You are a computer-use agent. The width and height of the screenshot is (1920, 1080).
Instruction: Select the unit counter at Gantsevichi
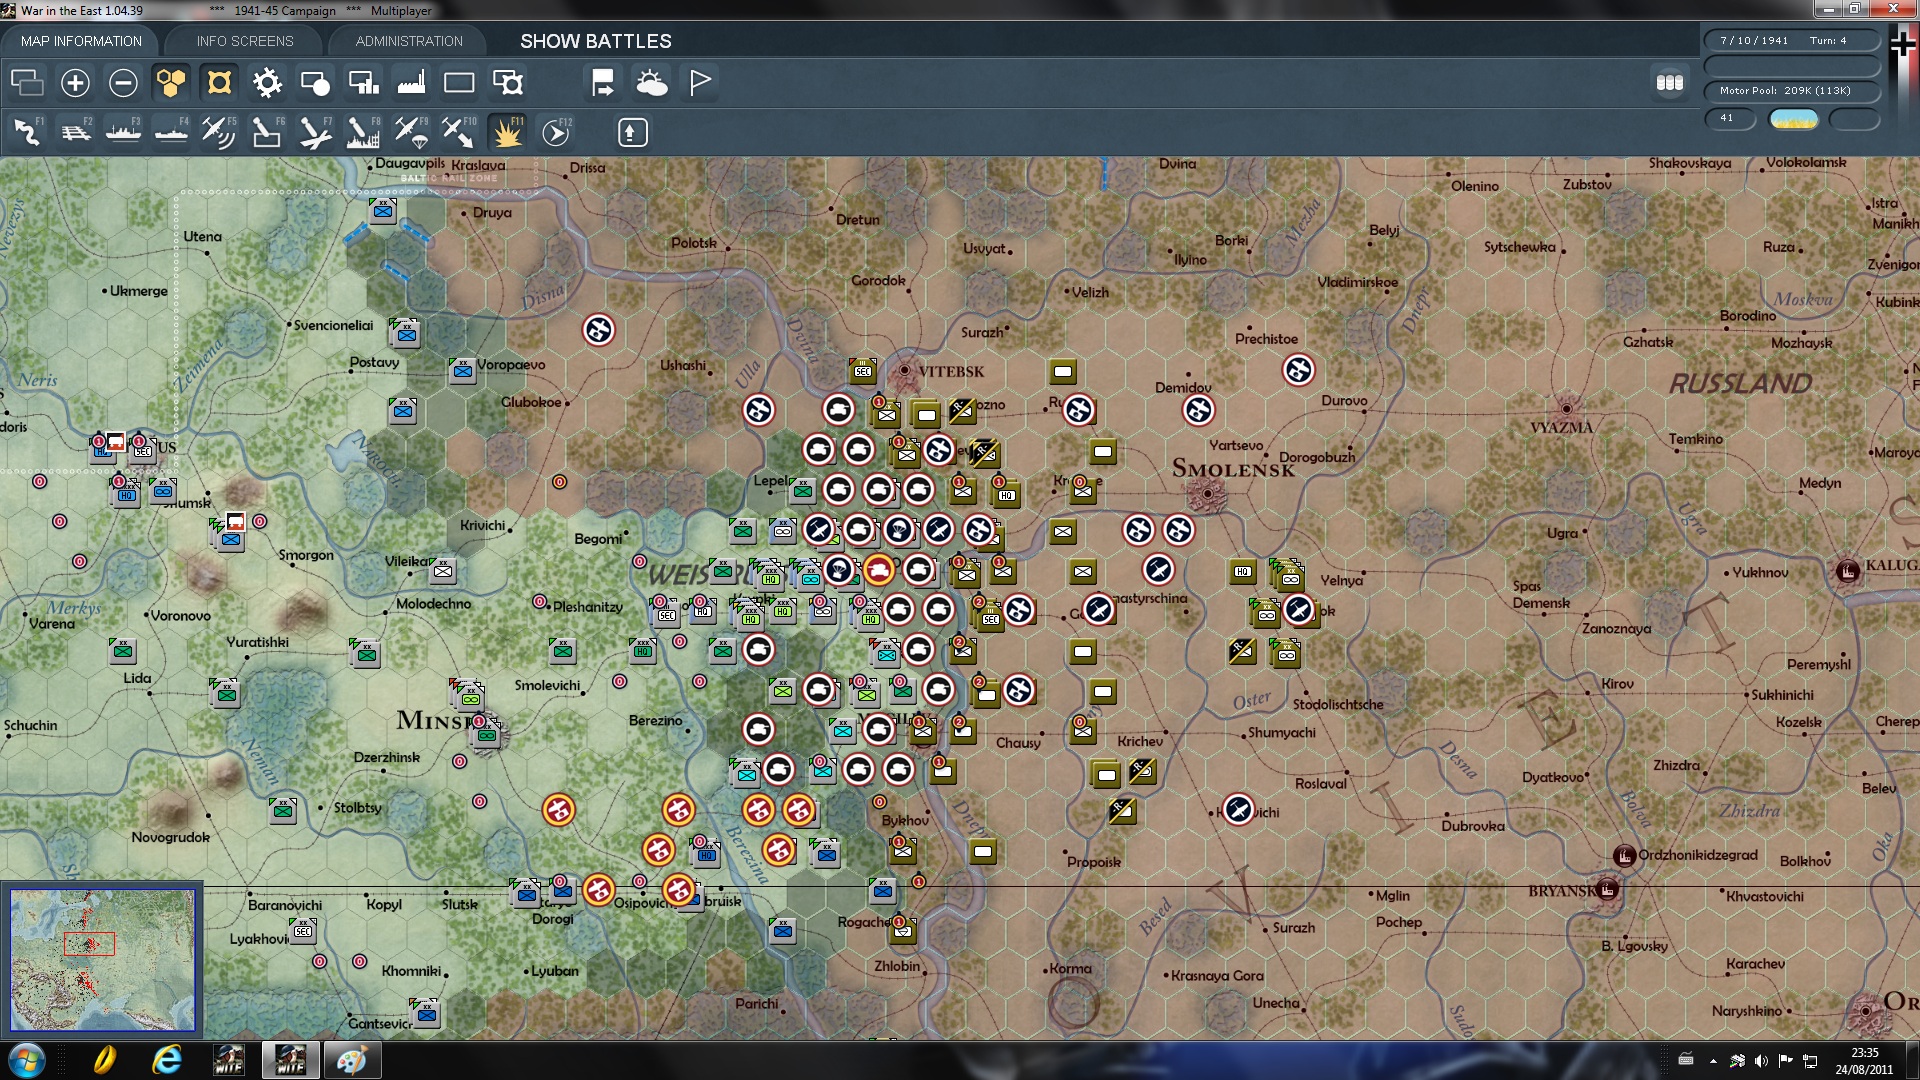click(x=426, y=1014)
